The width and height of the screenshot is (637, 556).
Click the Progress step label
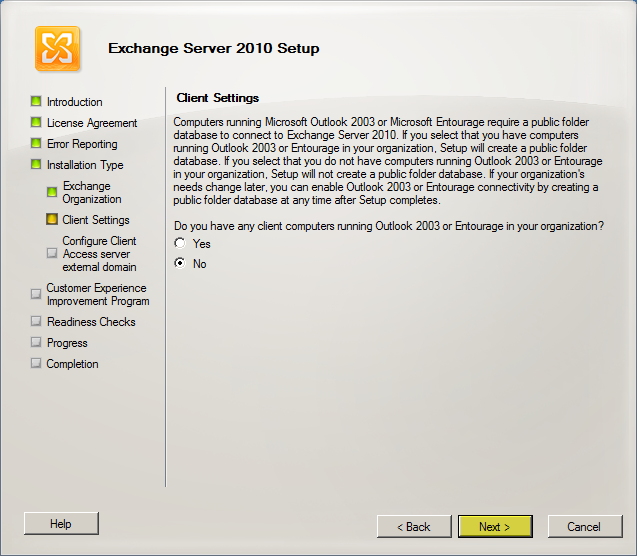tap(67, 343)
